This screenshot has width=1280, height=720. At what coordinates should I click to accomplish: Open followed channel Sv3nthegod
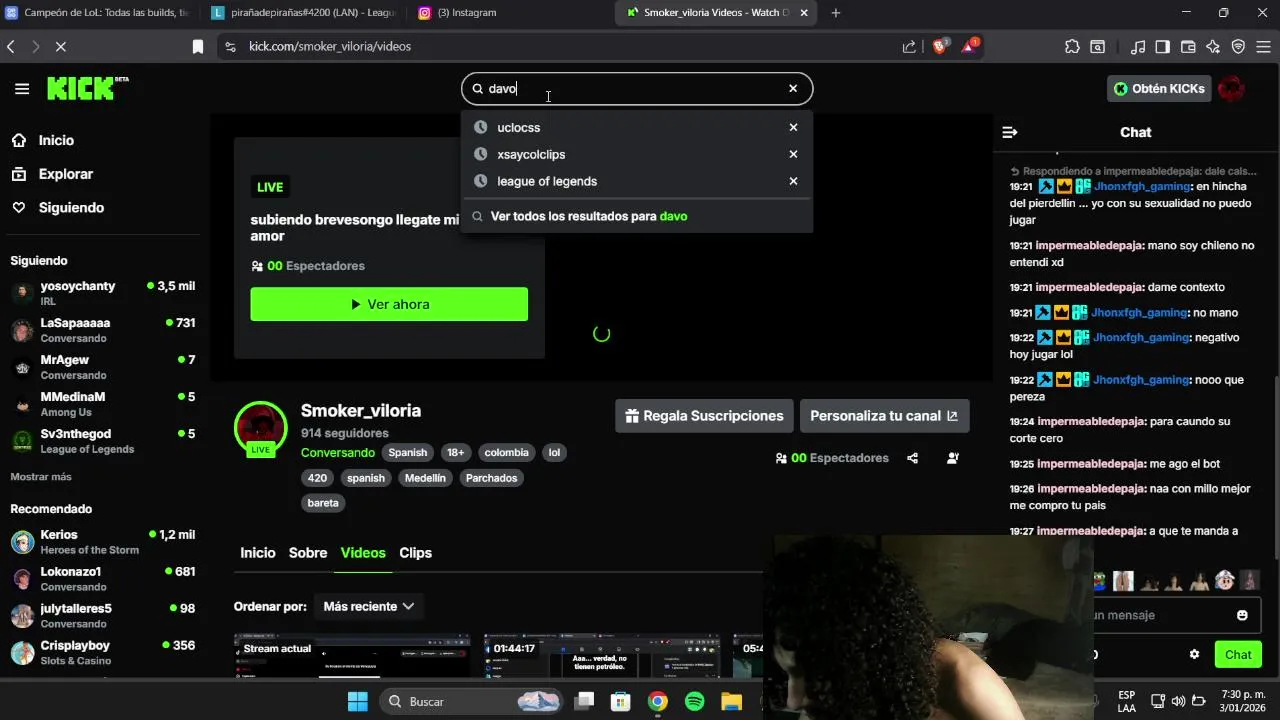point(103,441)
